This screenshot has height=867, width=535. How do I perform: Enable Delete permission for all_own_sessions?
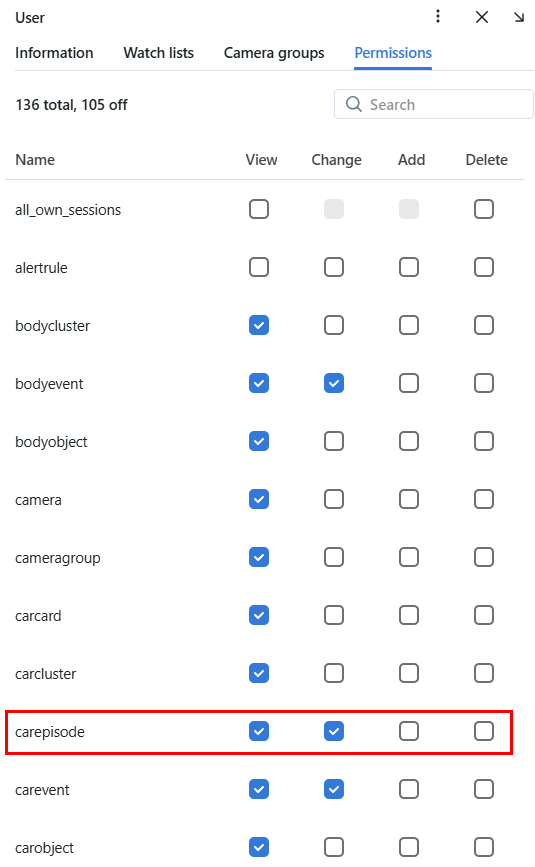(484, 210)
